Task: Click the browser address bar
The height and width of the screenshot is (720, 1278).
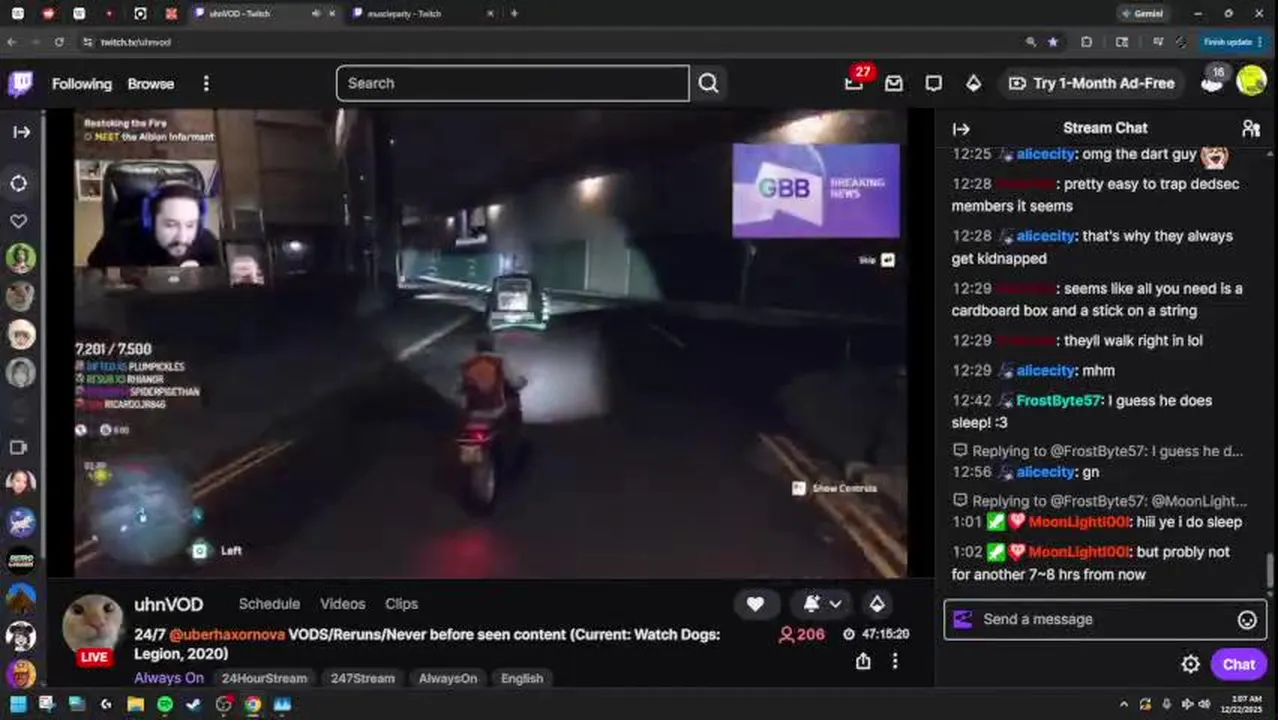Action: point(550,42)
